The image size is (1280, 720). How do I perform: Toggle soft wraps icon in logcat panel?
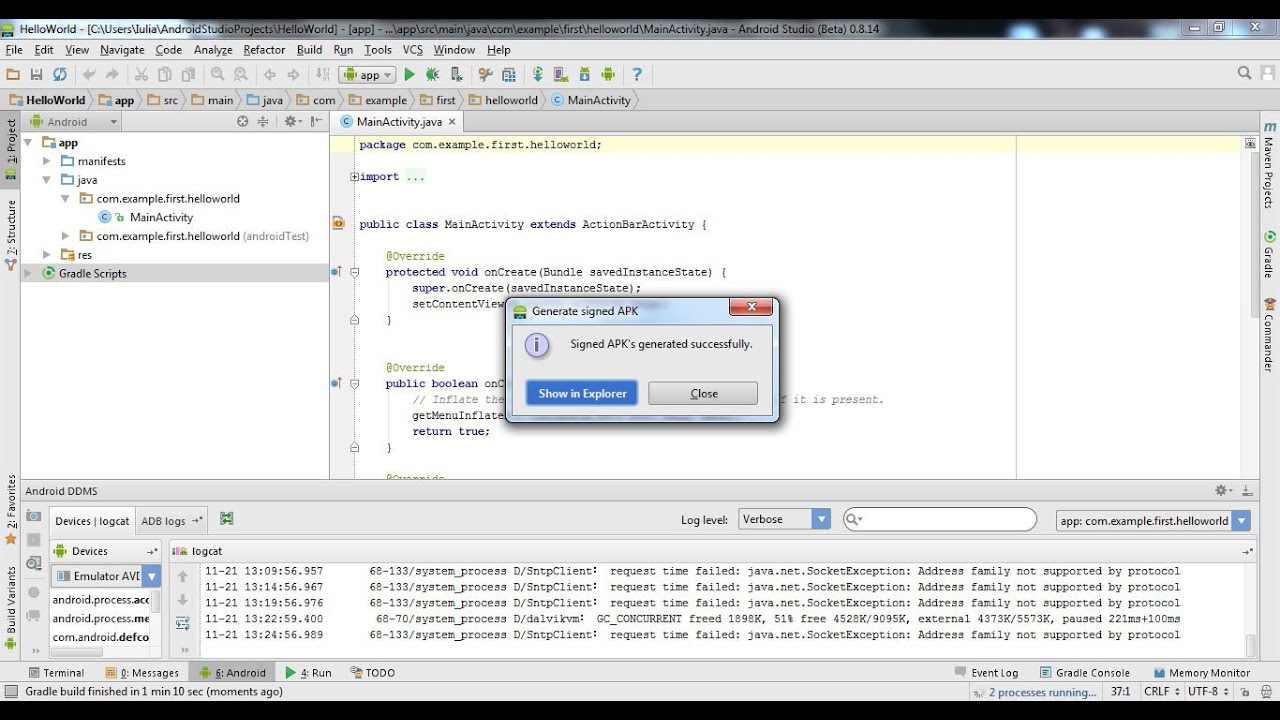pos(182,623)
